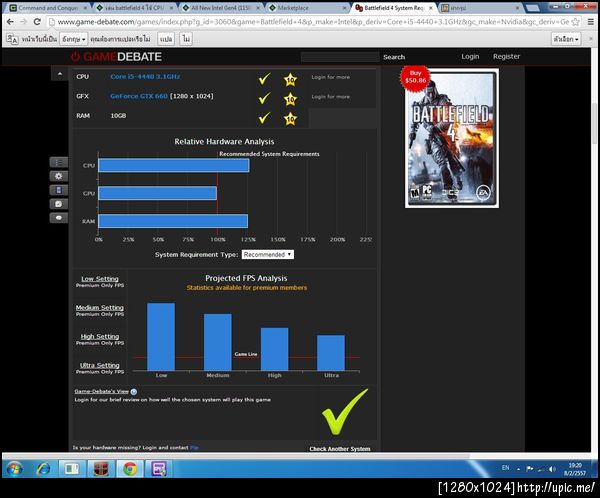Open the Register link in the header
The image size is (600, 498).
[506, 57]
